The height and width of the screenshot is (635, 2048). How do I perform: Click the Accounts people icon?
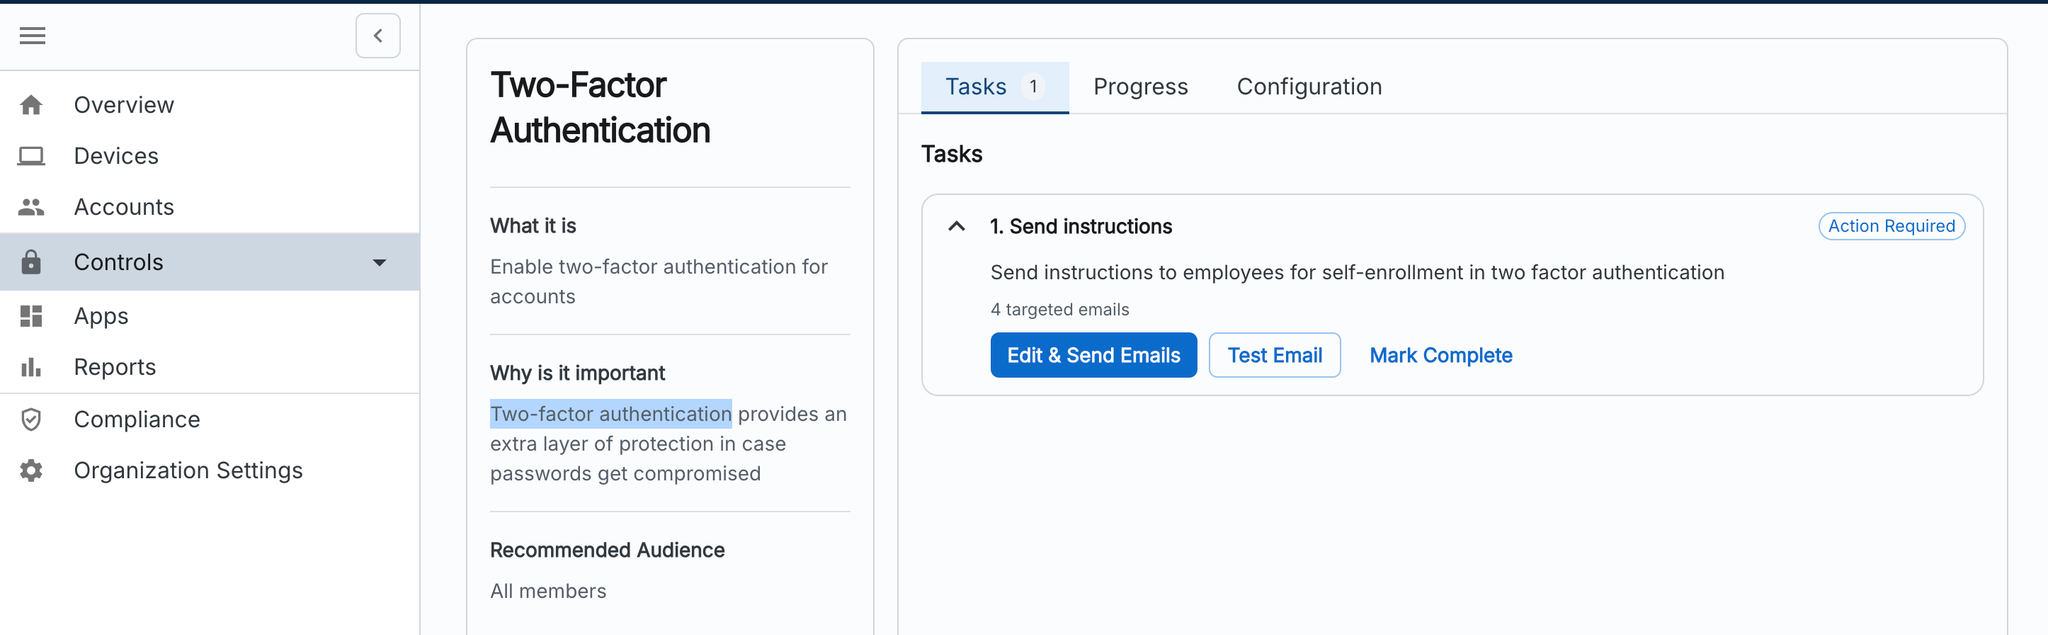tap(32, 207)
